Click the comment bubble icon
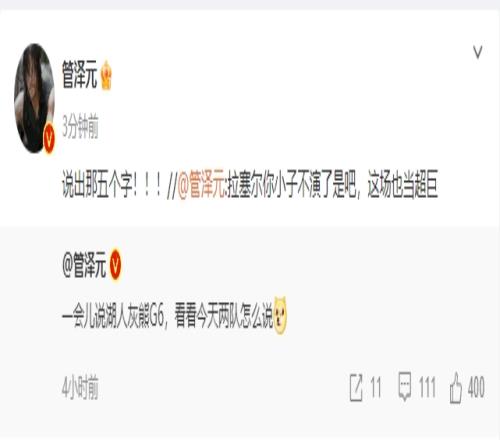The image size is (500, 440). tap(405, 387)
